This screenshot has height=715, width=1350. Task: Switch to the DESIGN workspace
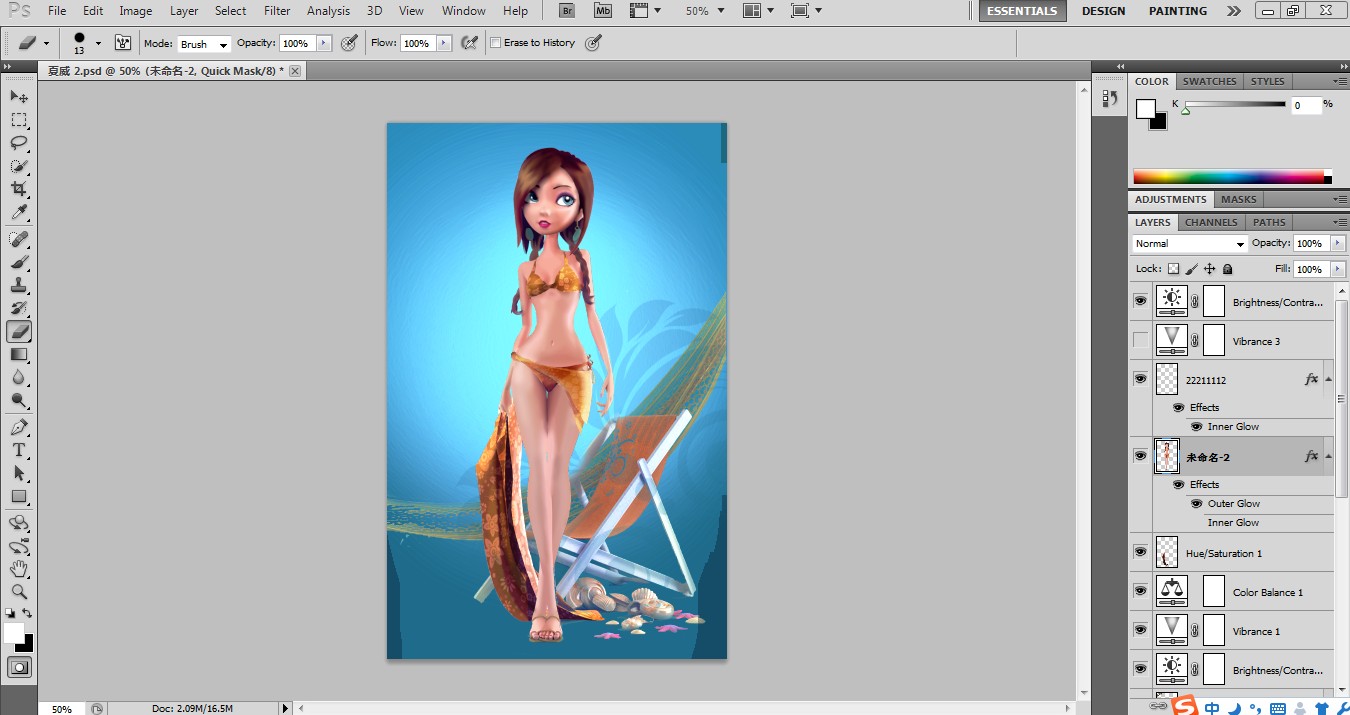[x=1103, y=11]
